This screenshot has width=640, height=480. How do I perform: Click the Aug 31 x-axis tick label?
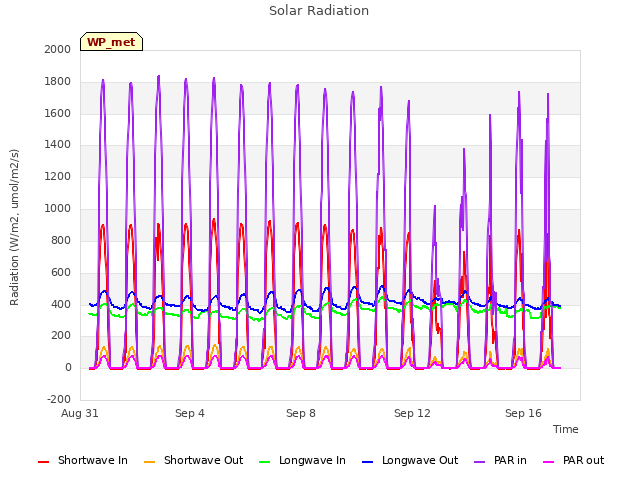[x=80, y=413]
